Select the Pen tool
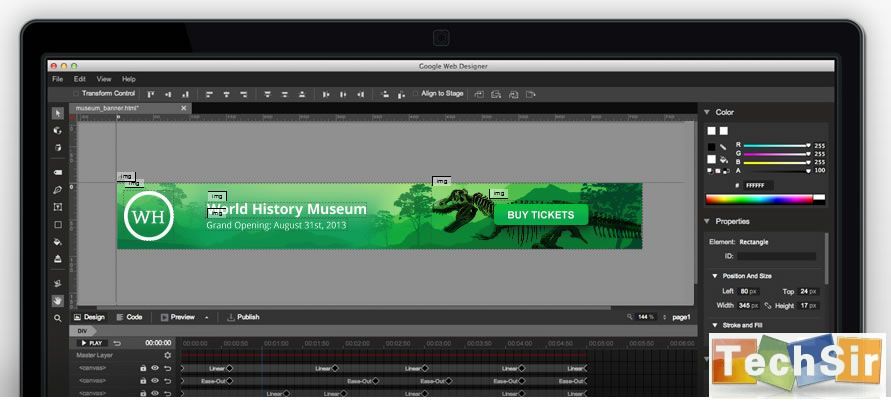891x404 pixels. pos(57,190)
